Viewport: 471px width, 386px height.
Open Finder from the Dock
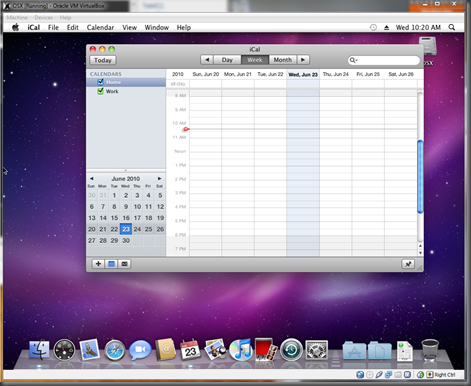39,350
